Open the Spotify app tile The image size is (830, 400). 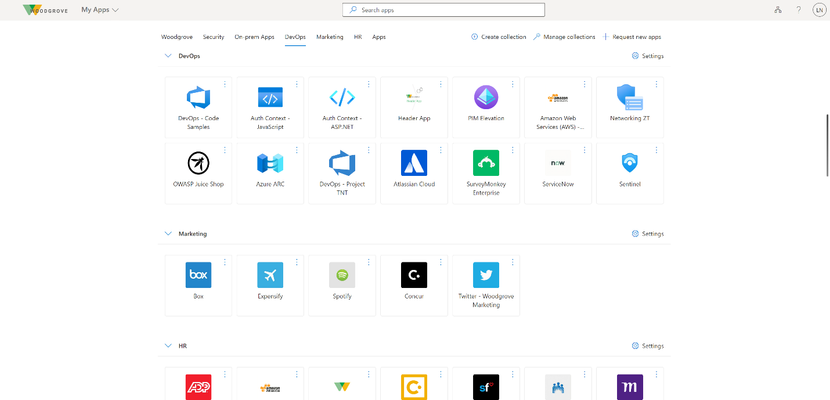click(x=342, y=286)
